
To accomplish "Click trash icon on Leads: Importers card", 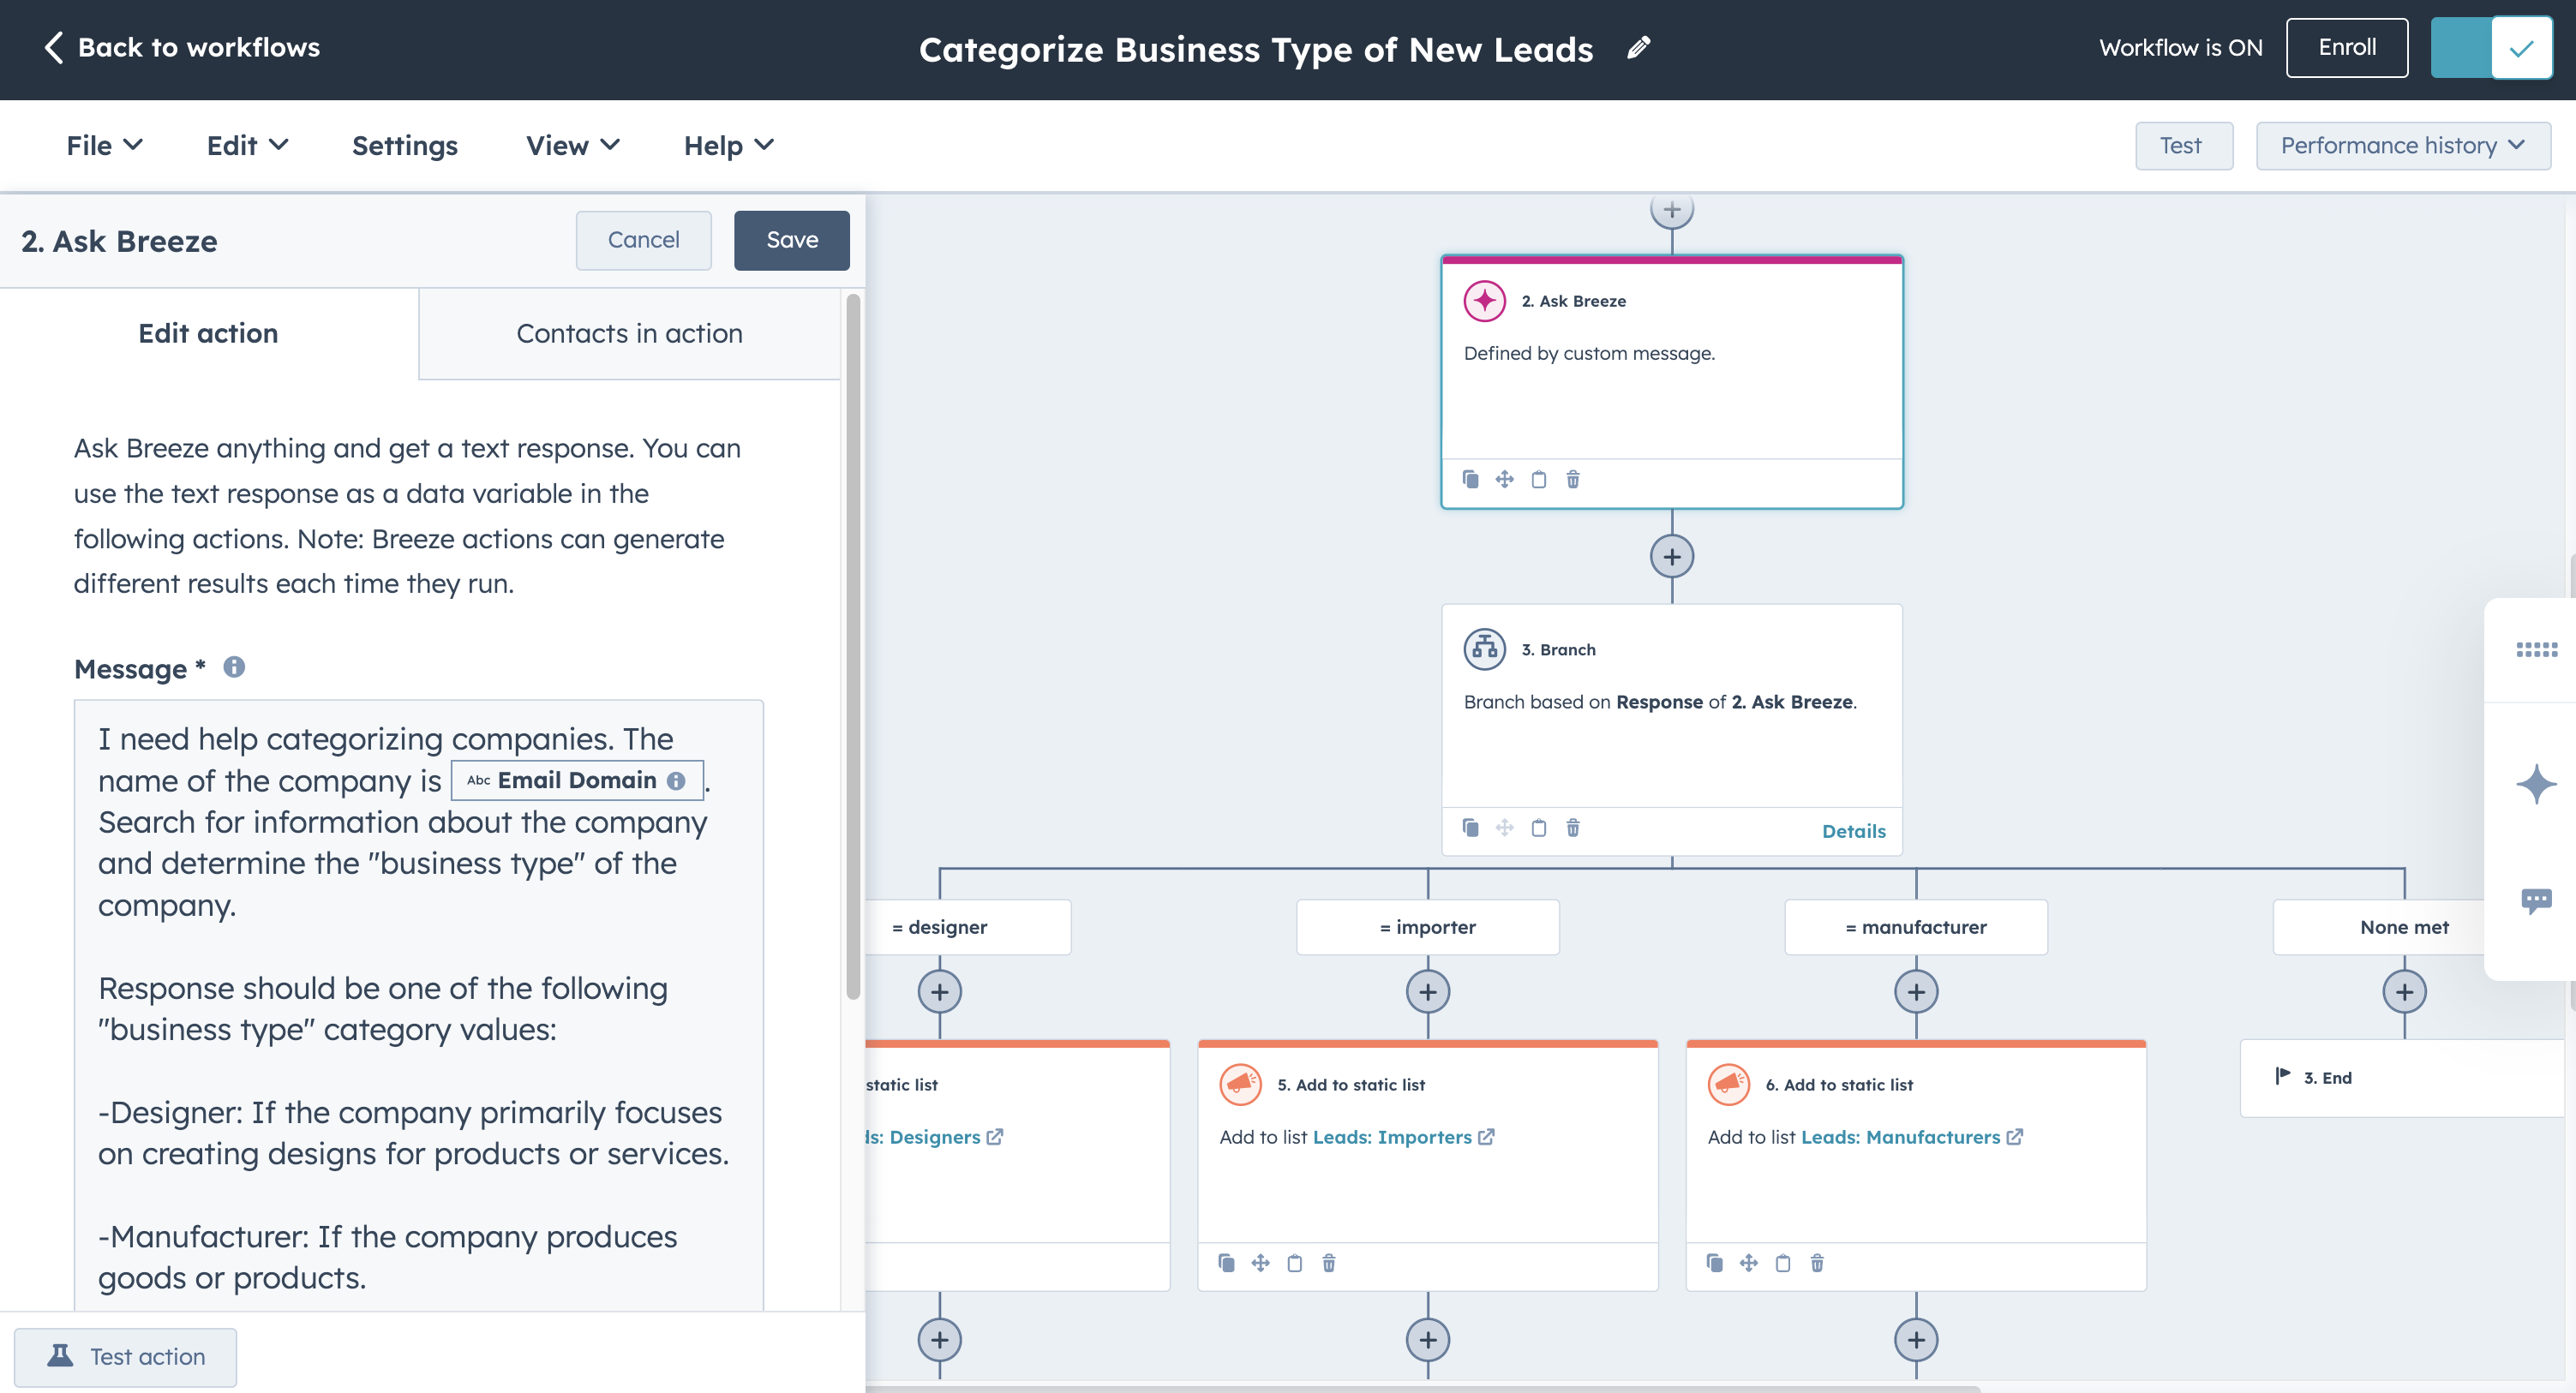I will pos(1328,1262).
